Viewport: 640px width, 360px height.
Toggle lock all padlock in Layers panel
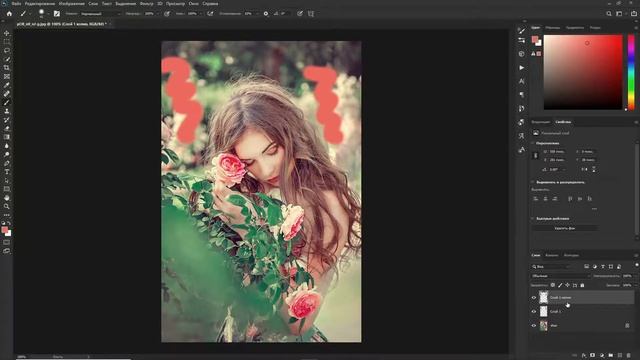[x=582, y=285]
